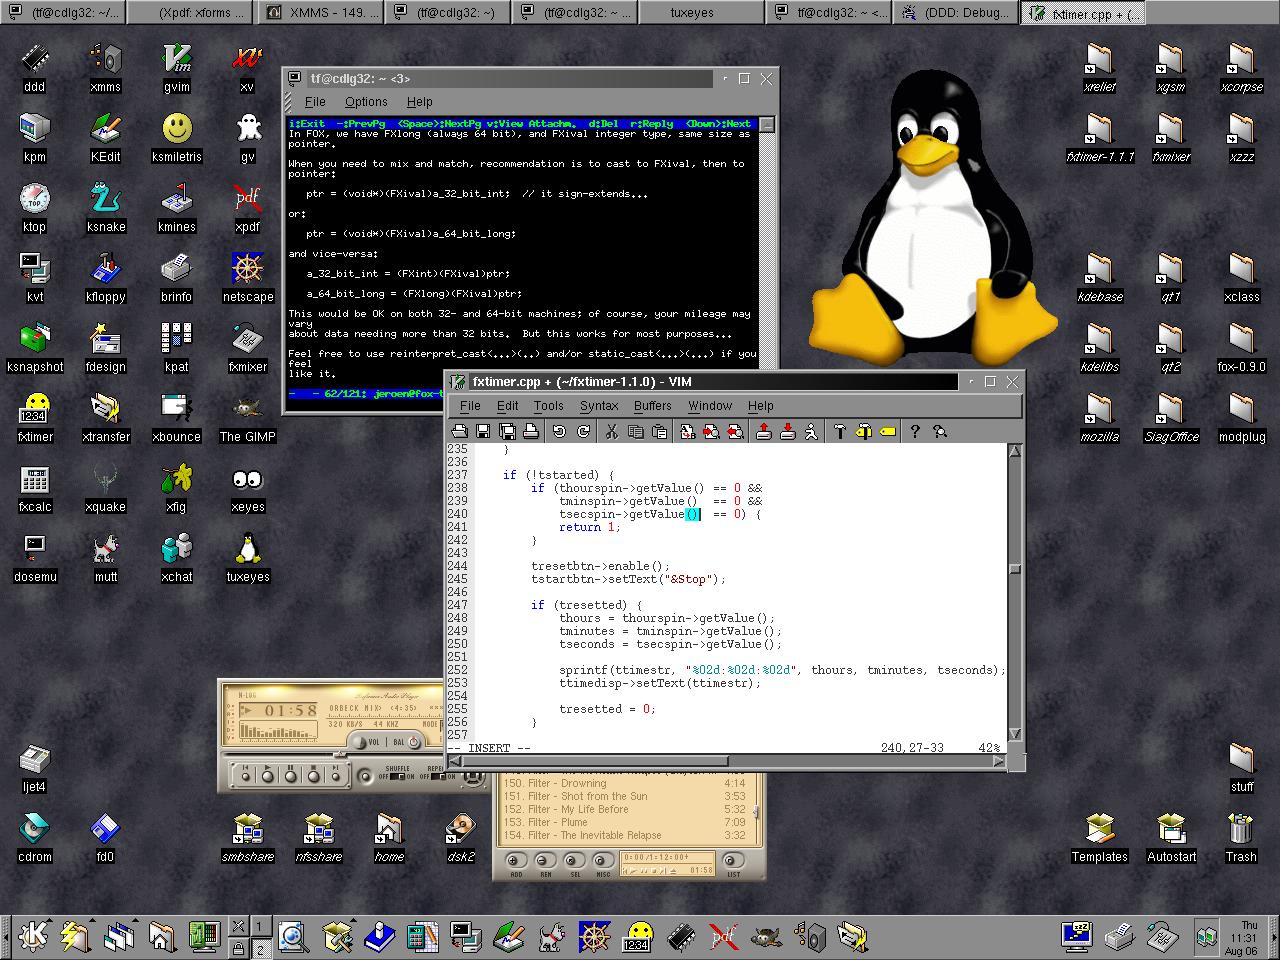Click the Print icon in VIM toolbar
This screenshot has width=1280, height=960.
coord(531,431)
